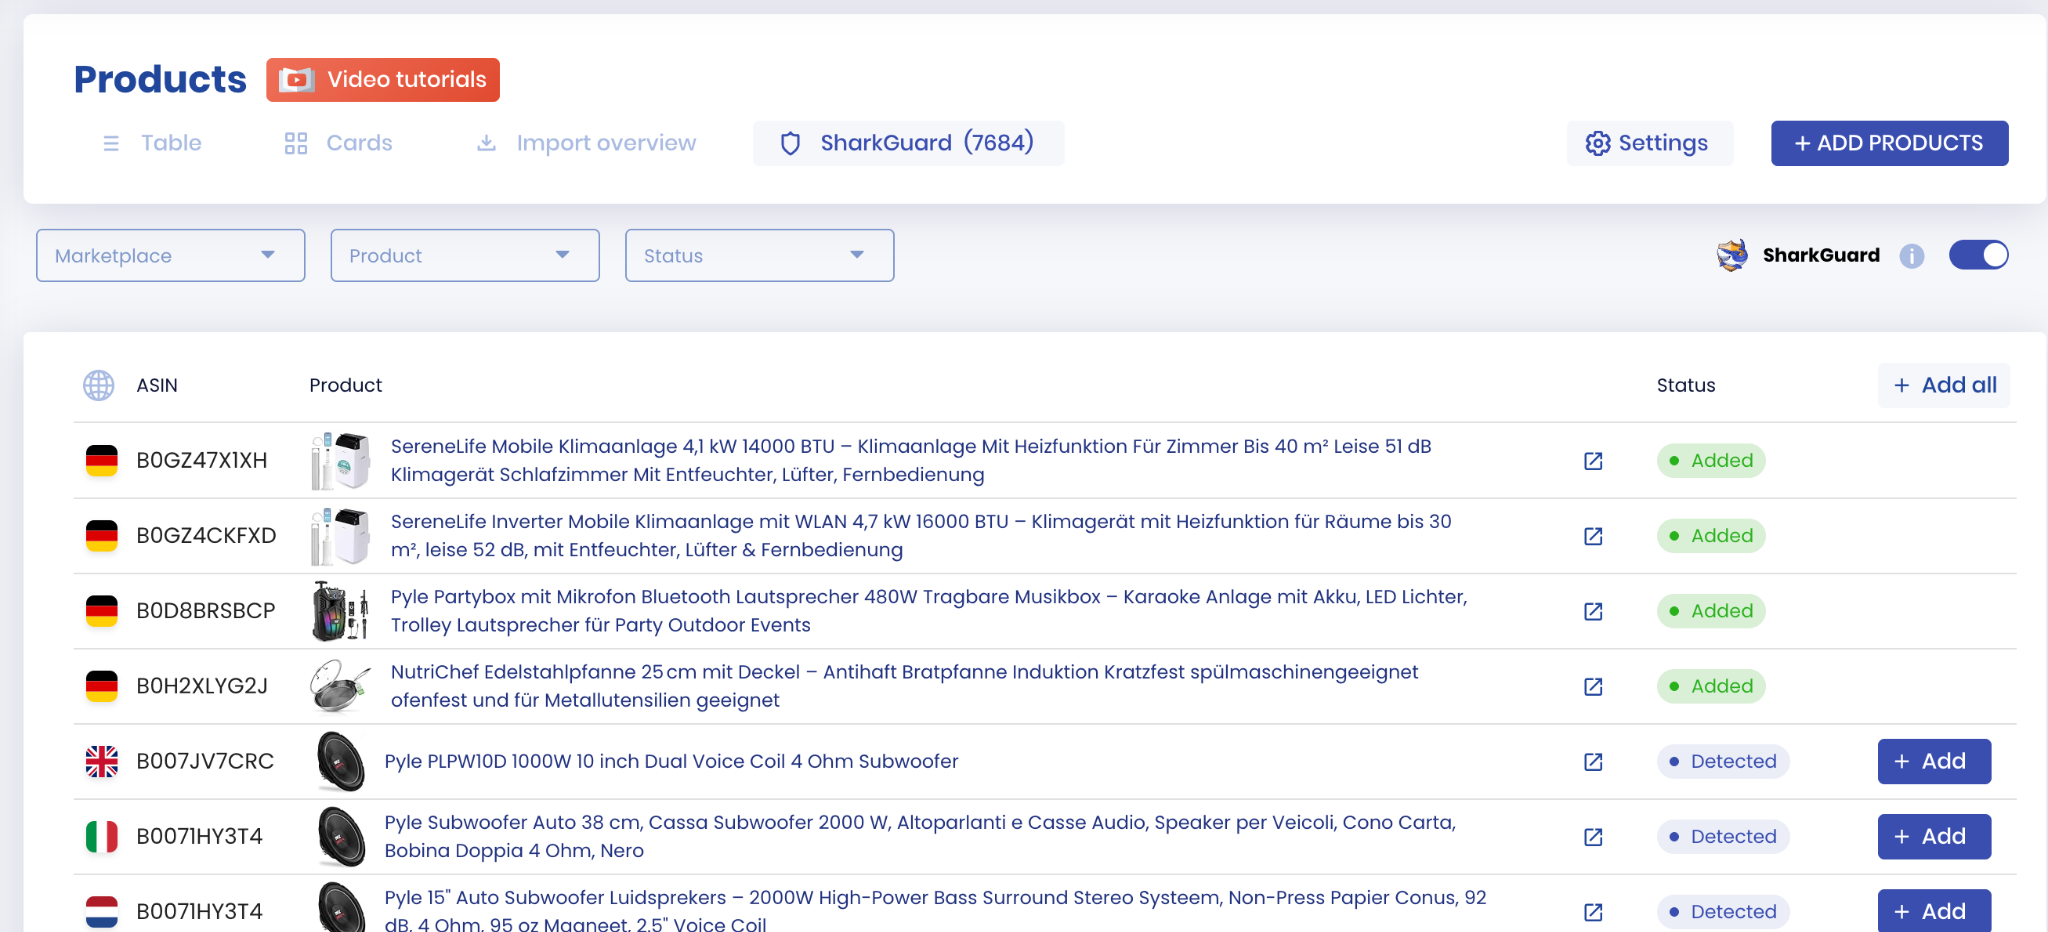The width and height of the screenshot is (2048, 932).
Task: Add the Pyle 15" Auto Subwoofer Luidsprekers
Action: 1934,911
